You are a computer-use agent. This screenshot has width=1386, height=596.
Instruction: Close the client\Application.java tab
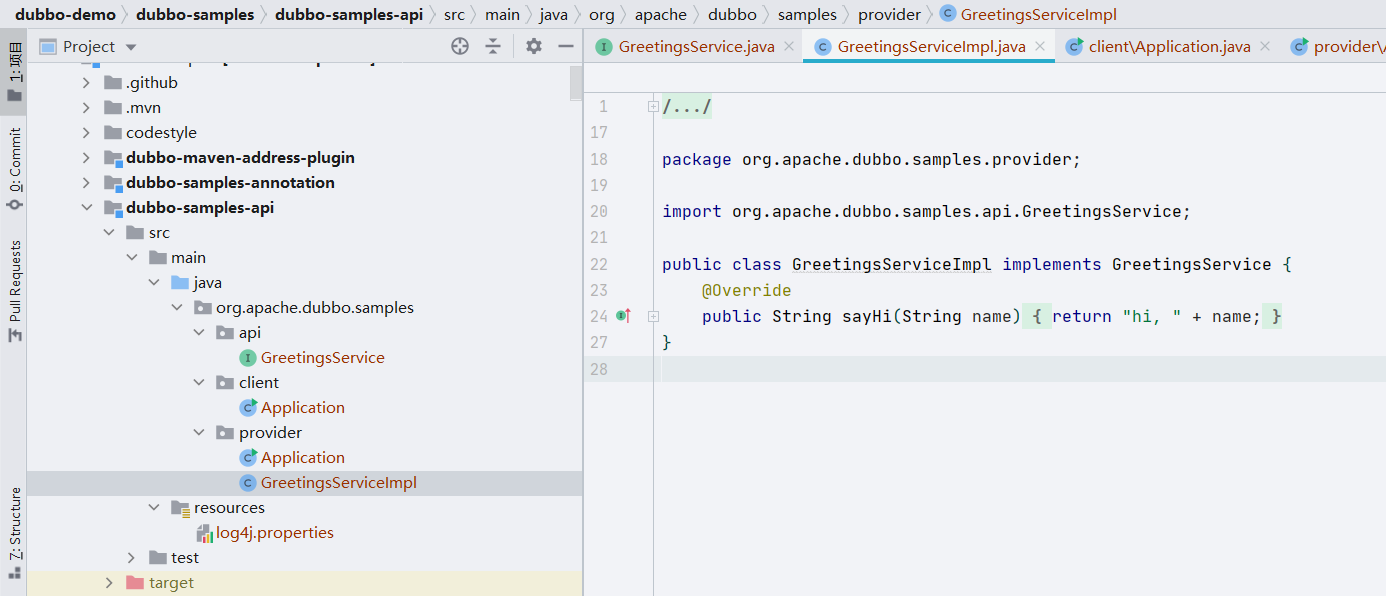(1265, 46)
